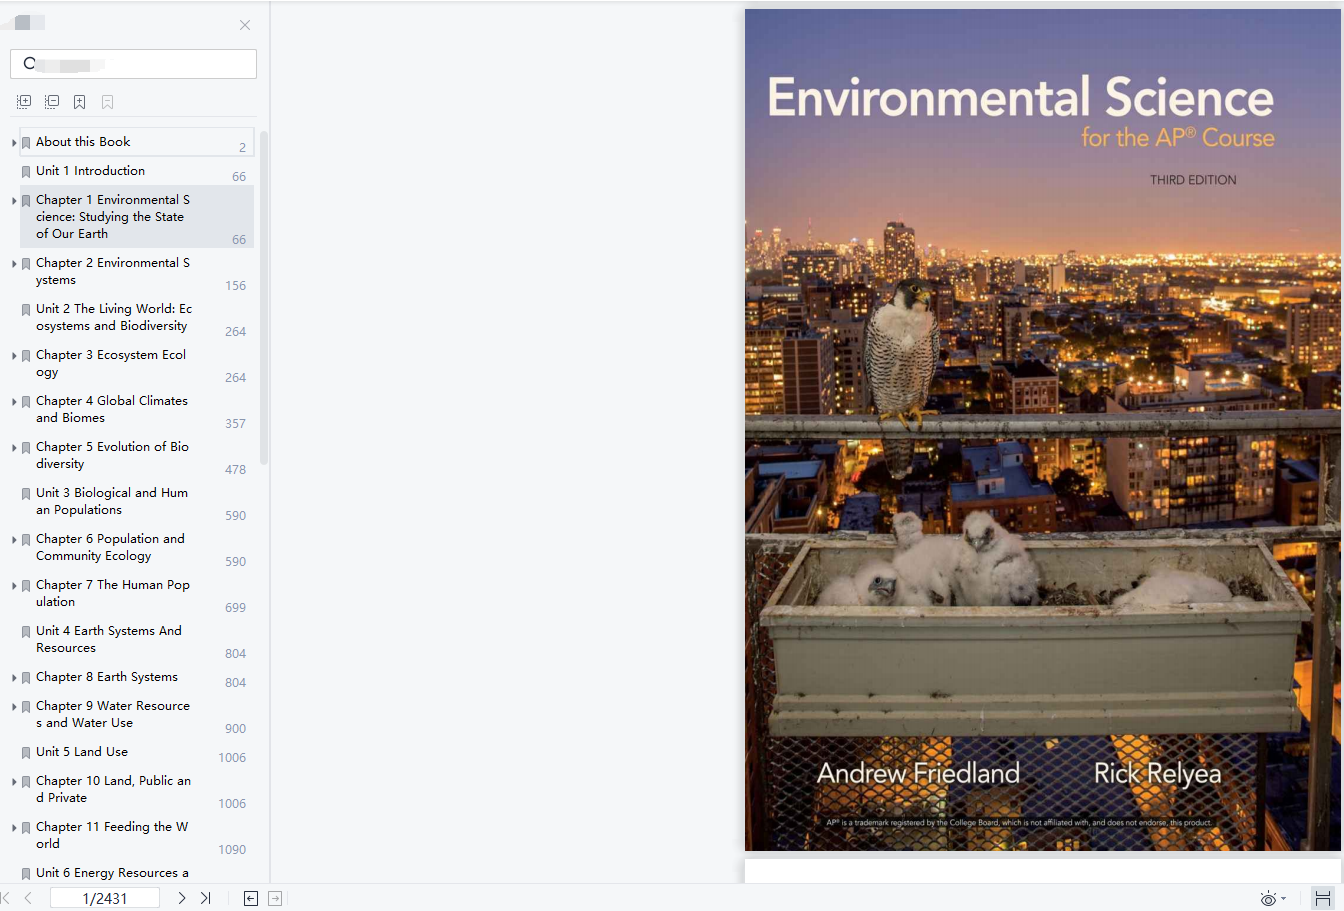
Task: Open Chapter 11 Feeding the World
Action: [x=112, y=835]
